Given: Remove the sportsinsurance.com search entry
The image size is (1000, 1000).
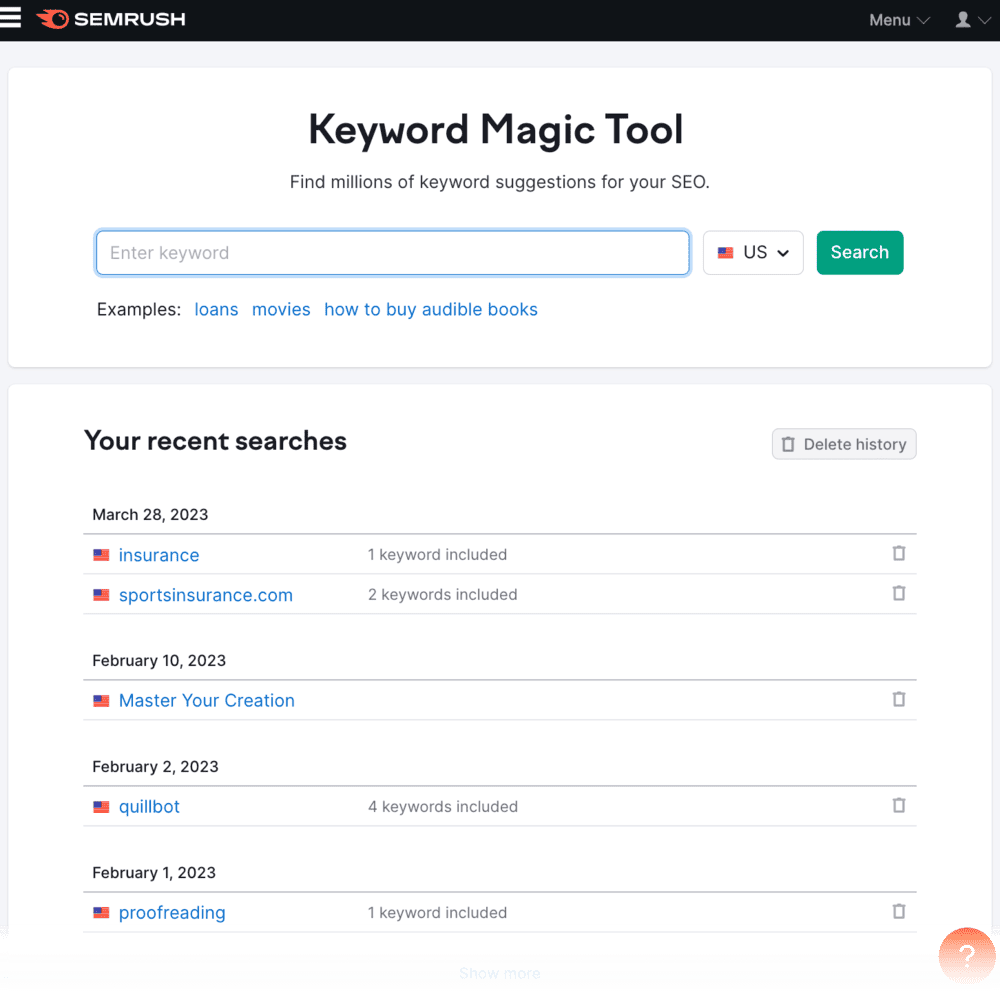Looking at the screenshot, I should (899, 594).
